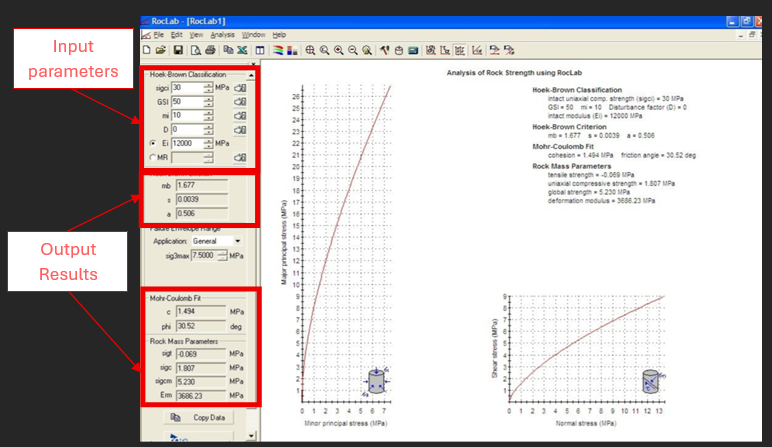Open the View menu
The width and height of the screenshot is (772, 447).
196,35
